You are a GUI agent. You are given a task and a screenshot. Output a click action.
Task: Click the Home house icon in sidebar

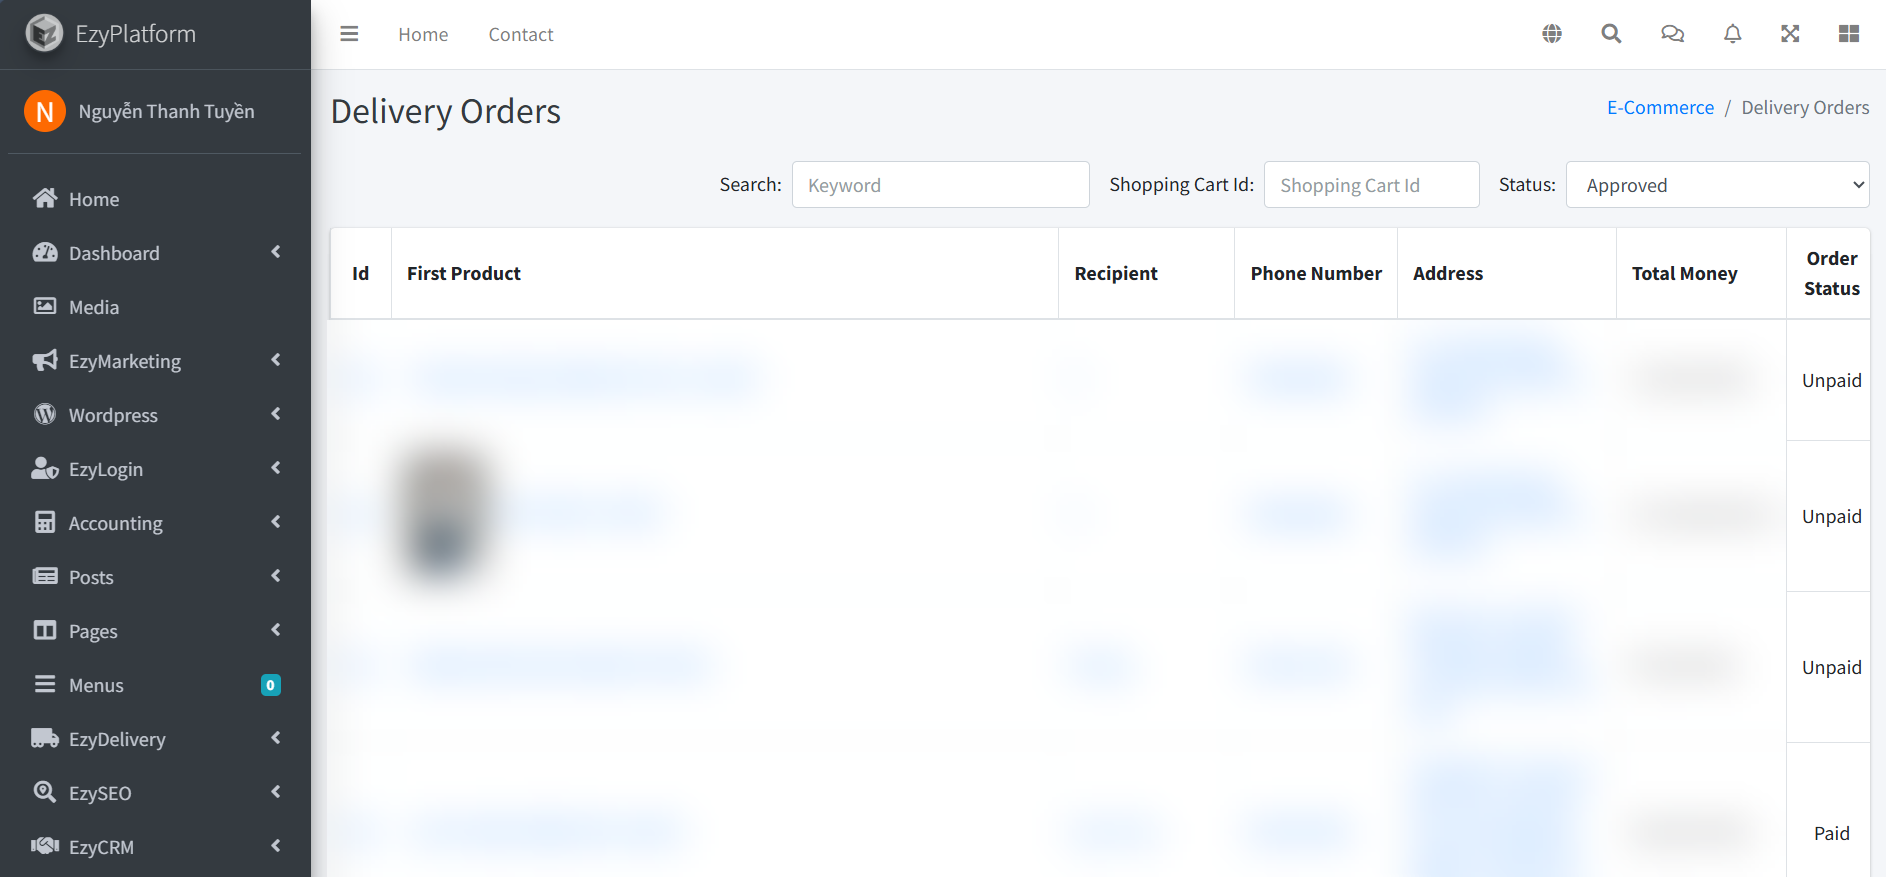coord(45,198)
